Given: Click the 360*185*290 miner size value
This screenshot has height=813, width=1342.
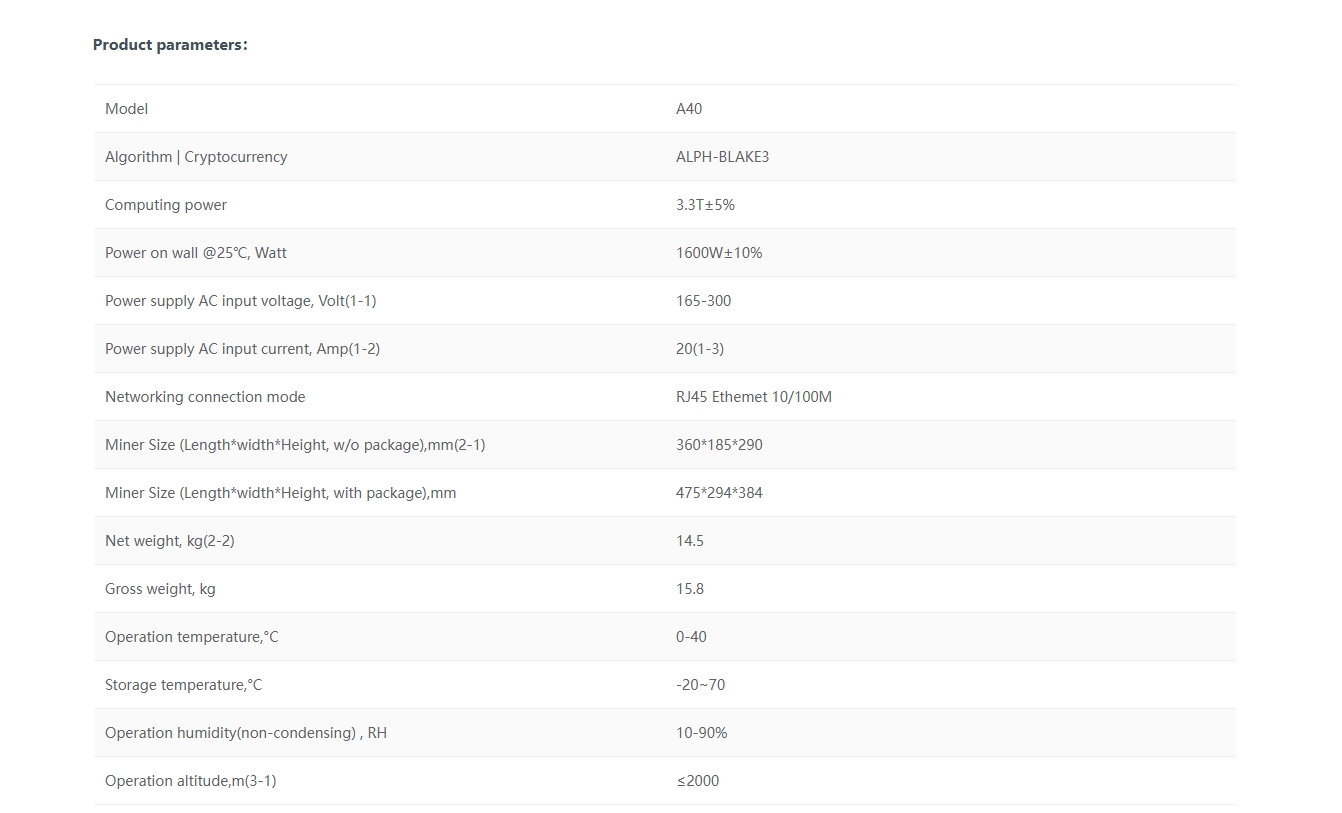Looking at the screenshot, I should [719, 445].
